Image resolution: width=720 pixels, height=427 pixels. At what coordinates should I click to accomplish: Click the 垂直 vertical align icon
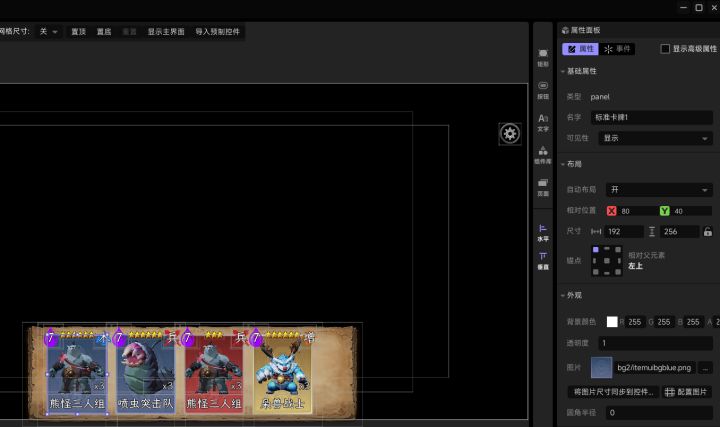(543, 260)
